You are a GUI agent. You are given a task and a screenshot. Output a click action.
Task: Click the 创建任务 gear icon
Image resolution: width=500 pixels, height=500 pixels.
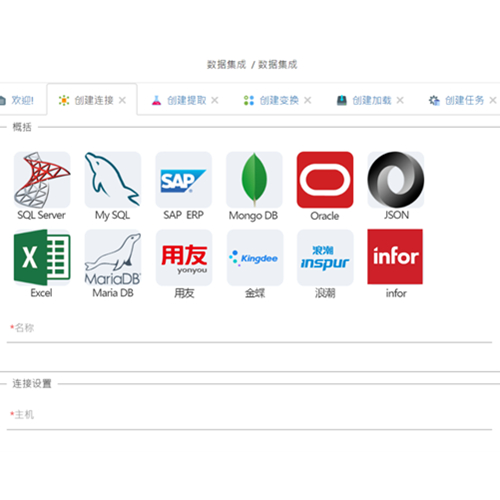[x=434, y=100]
